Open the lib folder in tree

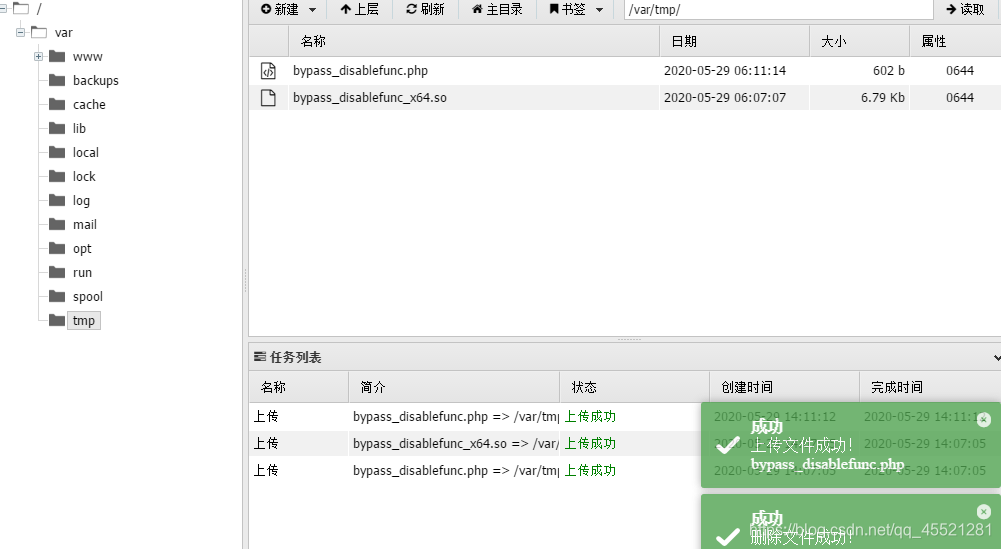click(79, 128)
